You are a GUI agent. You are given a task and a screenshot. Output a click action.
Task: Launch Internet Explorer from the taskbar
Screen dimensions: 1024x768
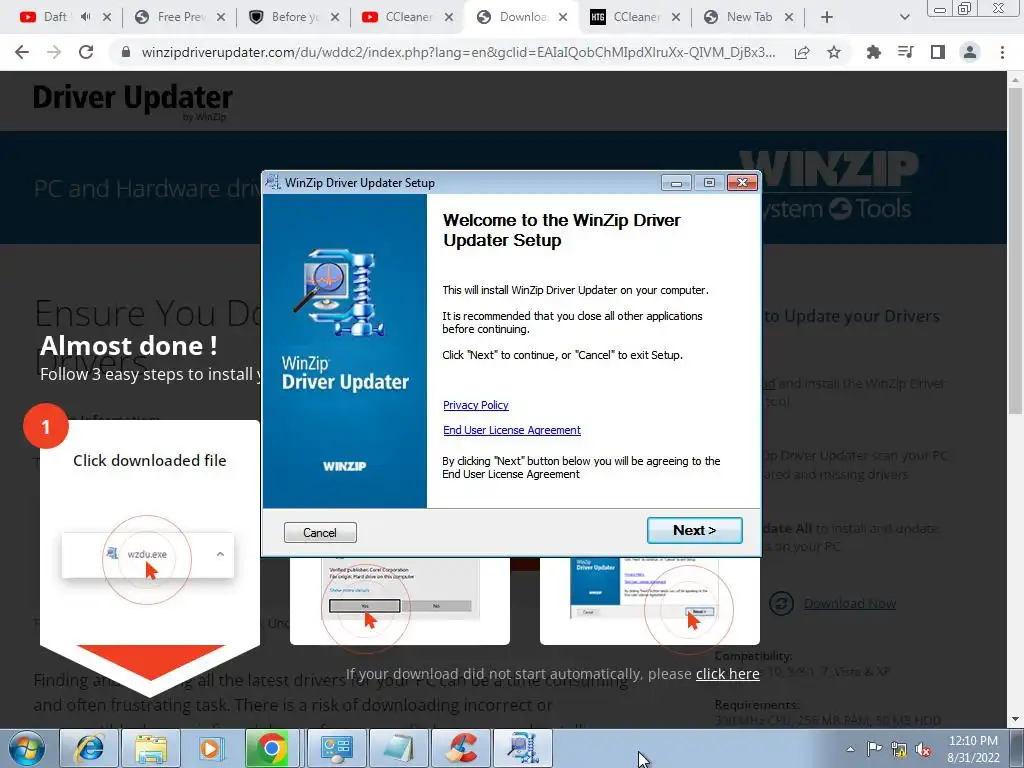point(89,748)
